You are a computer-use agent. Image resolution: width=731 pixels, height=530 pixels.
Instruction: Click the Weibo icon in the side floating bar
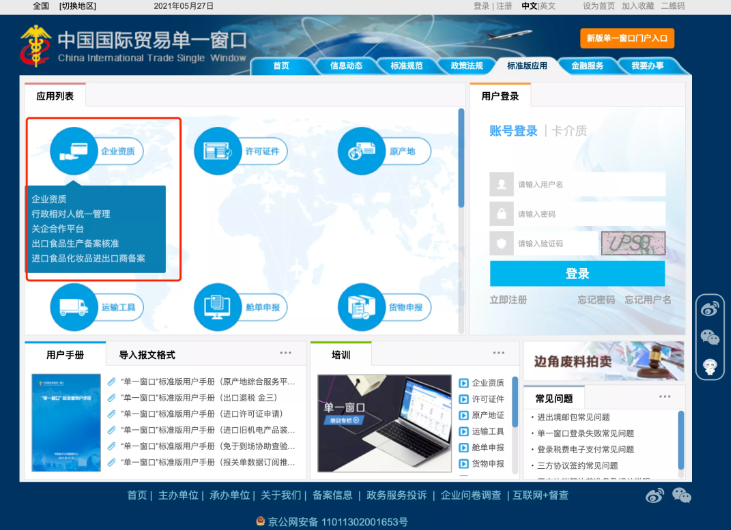coord(710,308)
